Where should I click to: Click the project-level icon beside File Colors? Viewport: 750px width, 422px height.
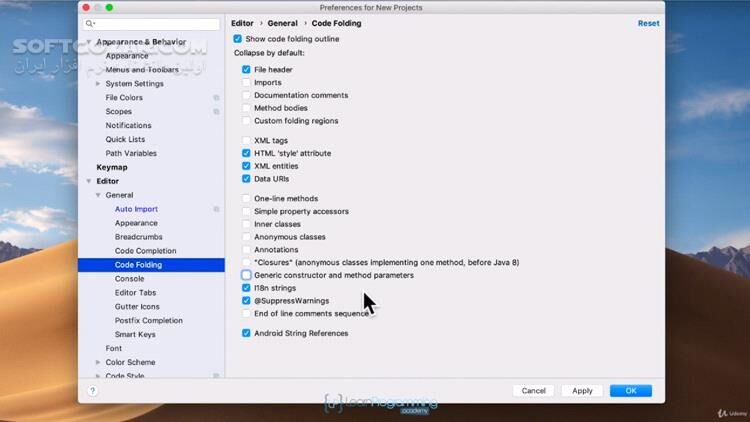[216, 98]
